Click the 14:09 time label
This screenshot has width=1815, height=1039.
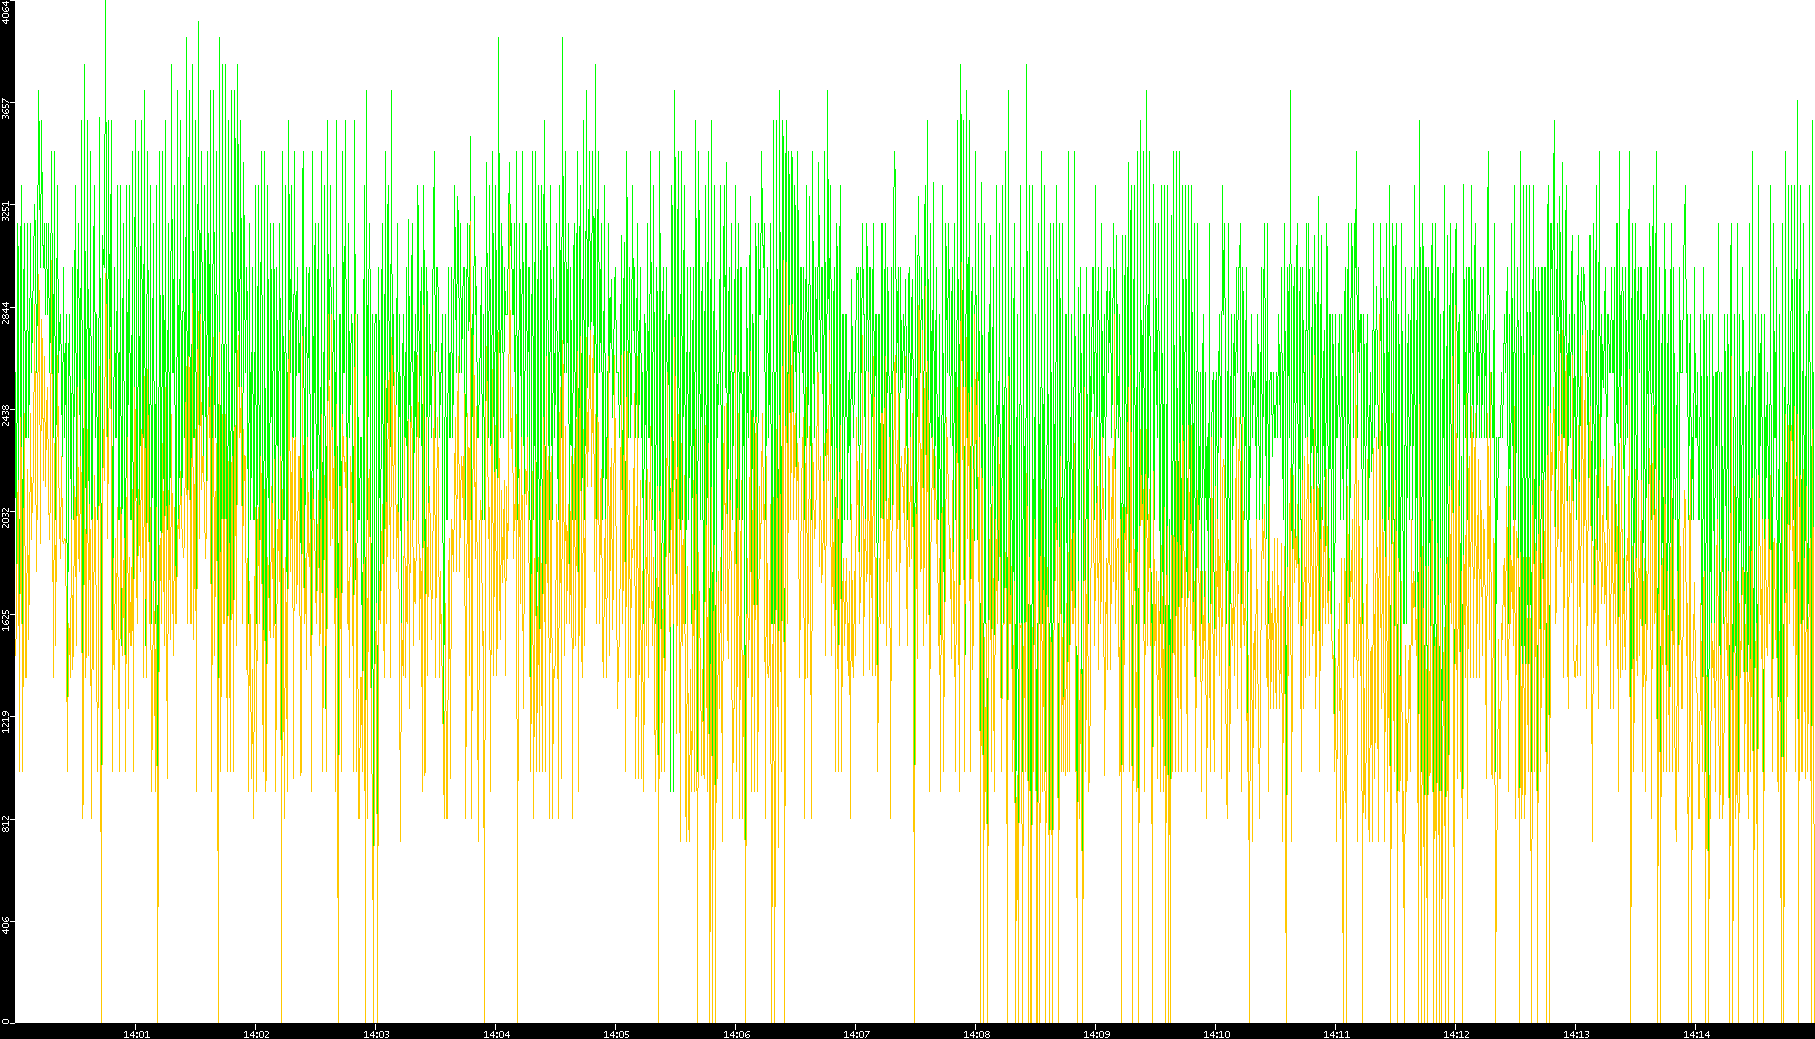pyautogui.click(x=1097, y=1034)
